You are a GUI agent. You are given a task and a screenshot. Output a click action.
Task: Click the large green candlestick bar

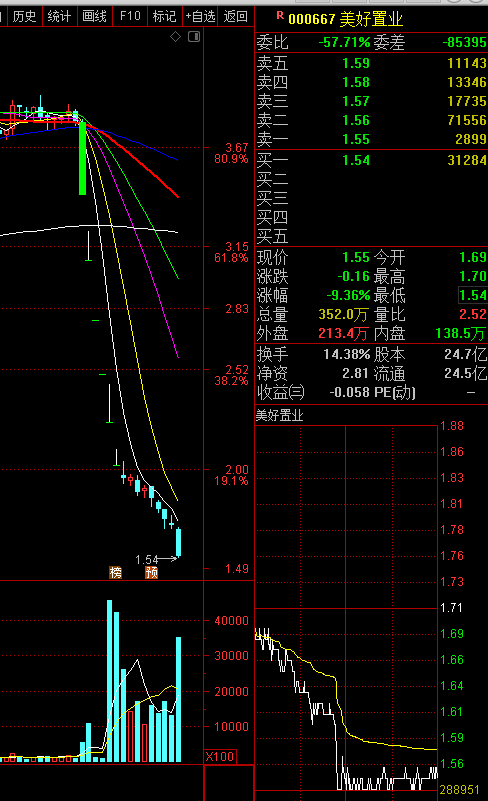[x=83, y=157]
